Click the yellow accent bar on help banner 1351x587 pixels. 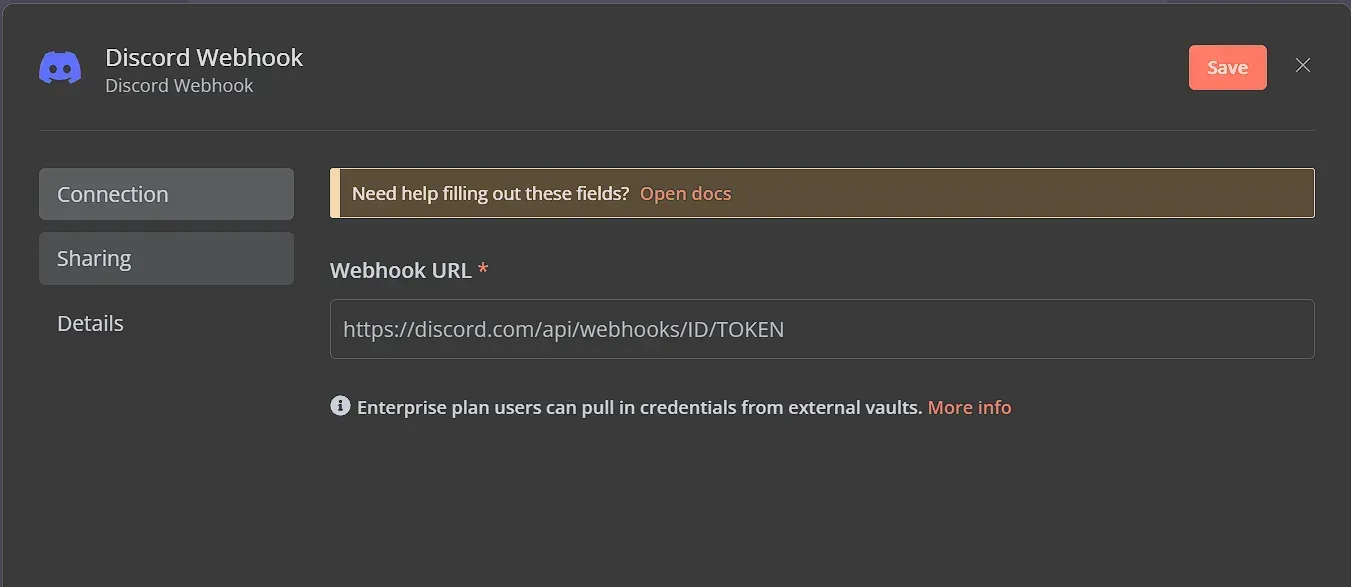335,193
